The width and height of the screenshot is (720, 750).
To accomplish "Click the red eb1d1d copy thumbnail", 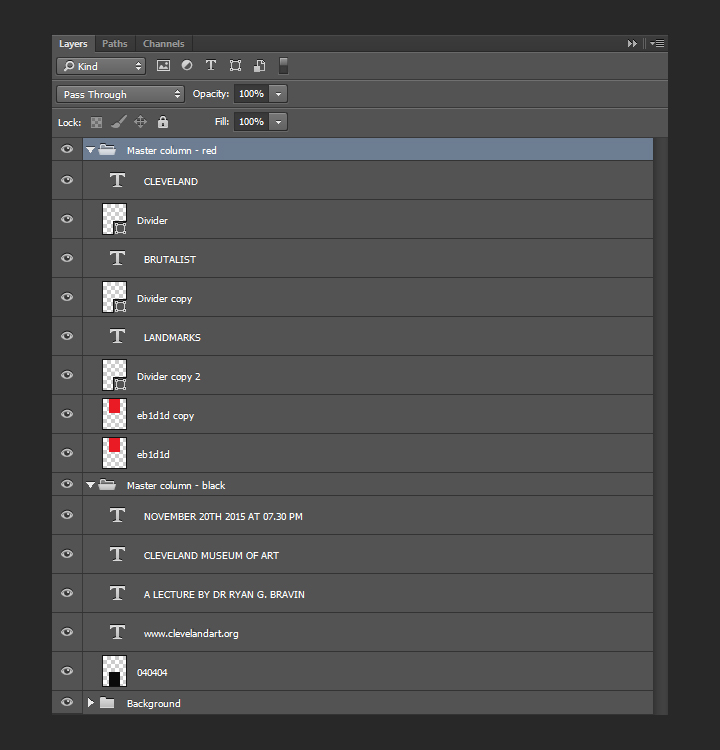I will coord(114,414).
